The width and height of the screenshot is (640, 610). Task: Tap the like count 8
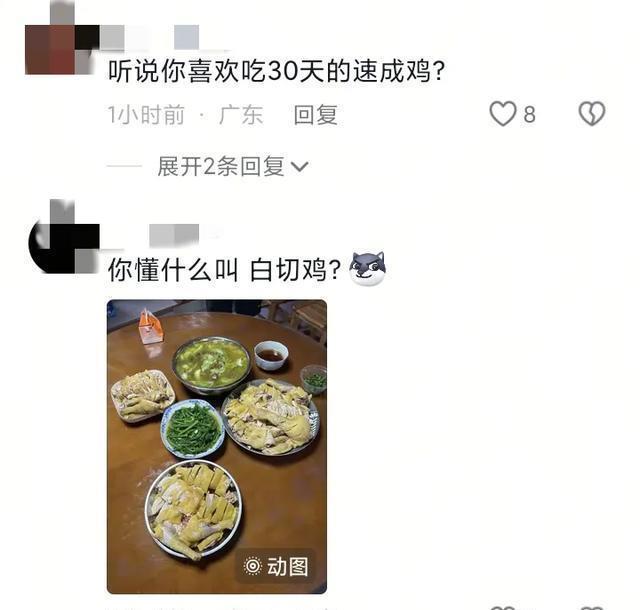click(x=529, y=115)
